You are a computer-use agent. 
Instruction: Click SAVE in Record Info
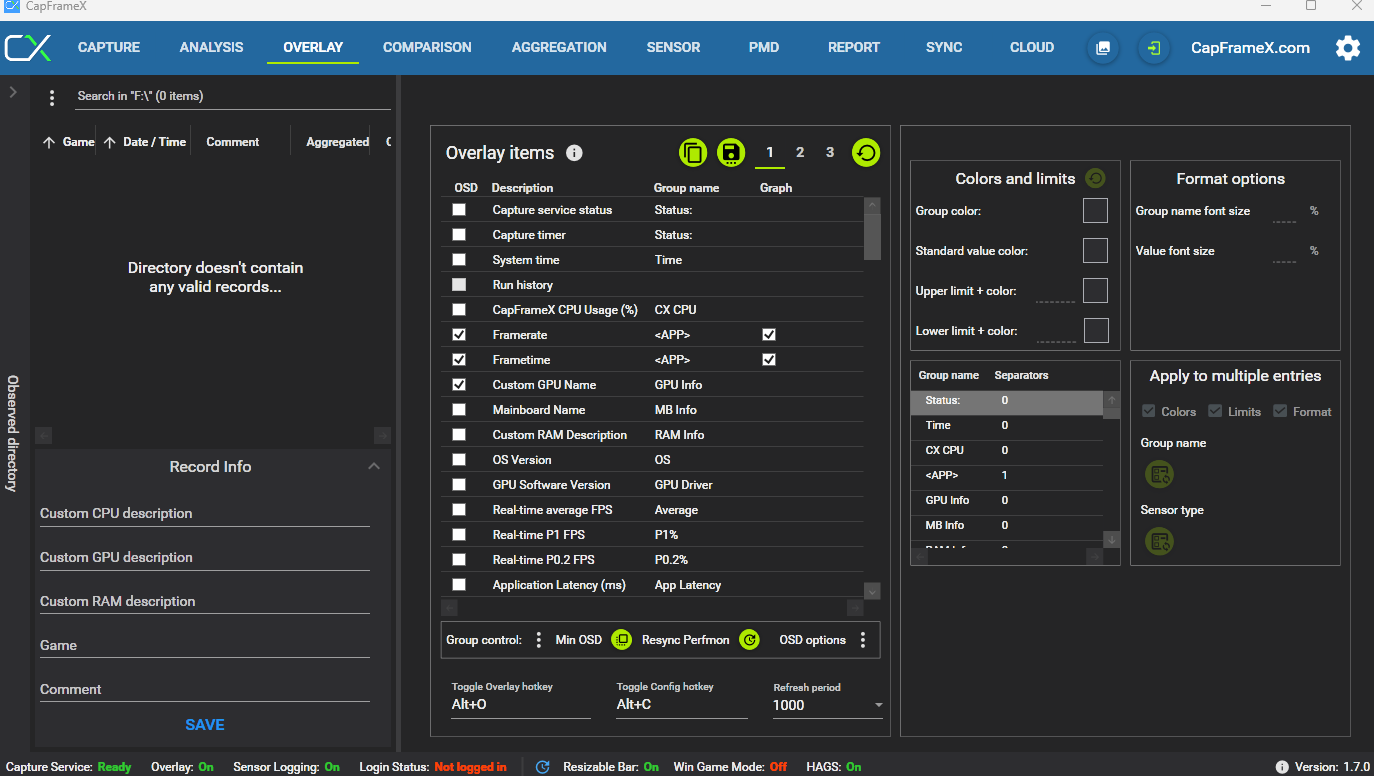(x=205, y=725)
